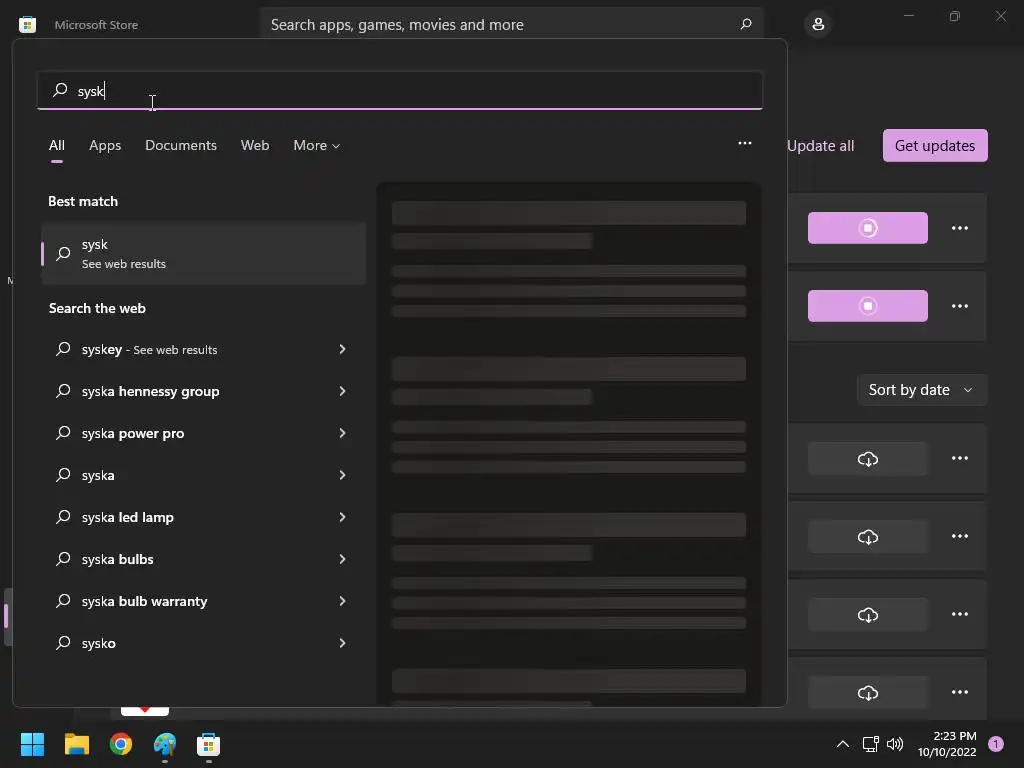The image size is (1024, 768).
Task: Switch to the Web search tab
Action: [255, 145]
